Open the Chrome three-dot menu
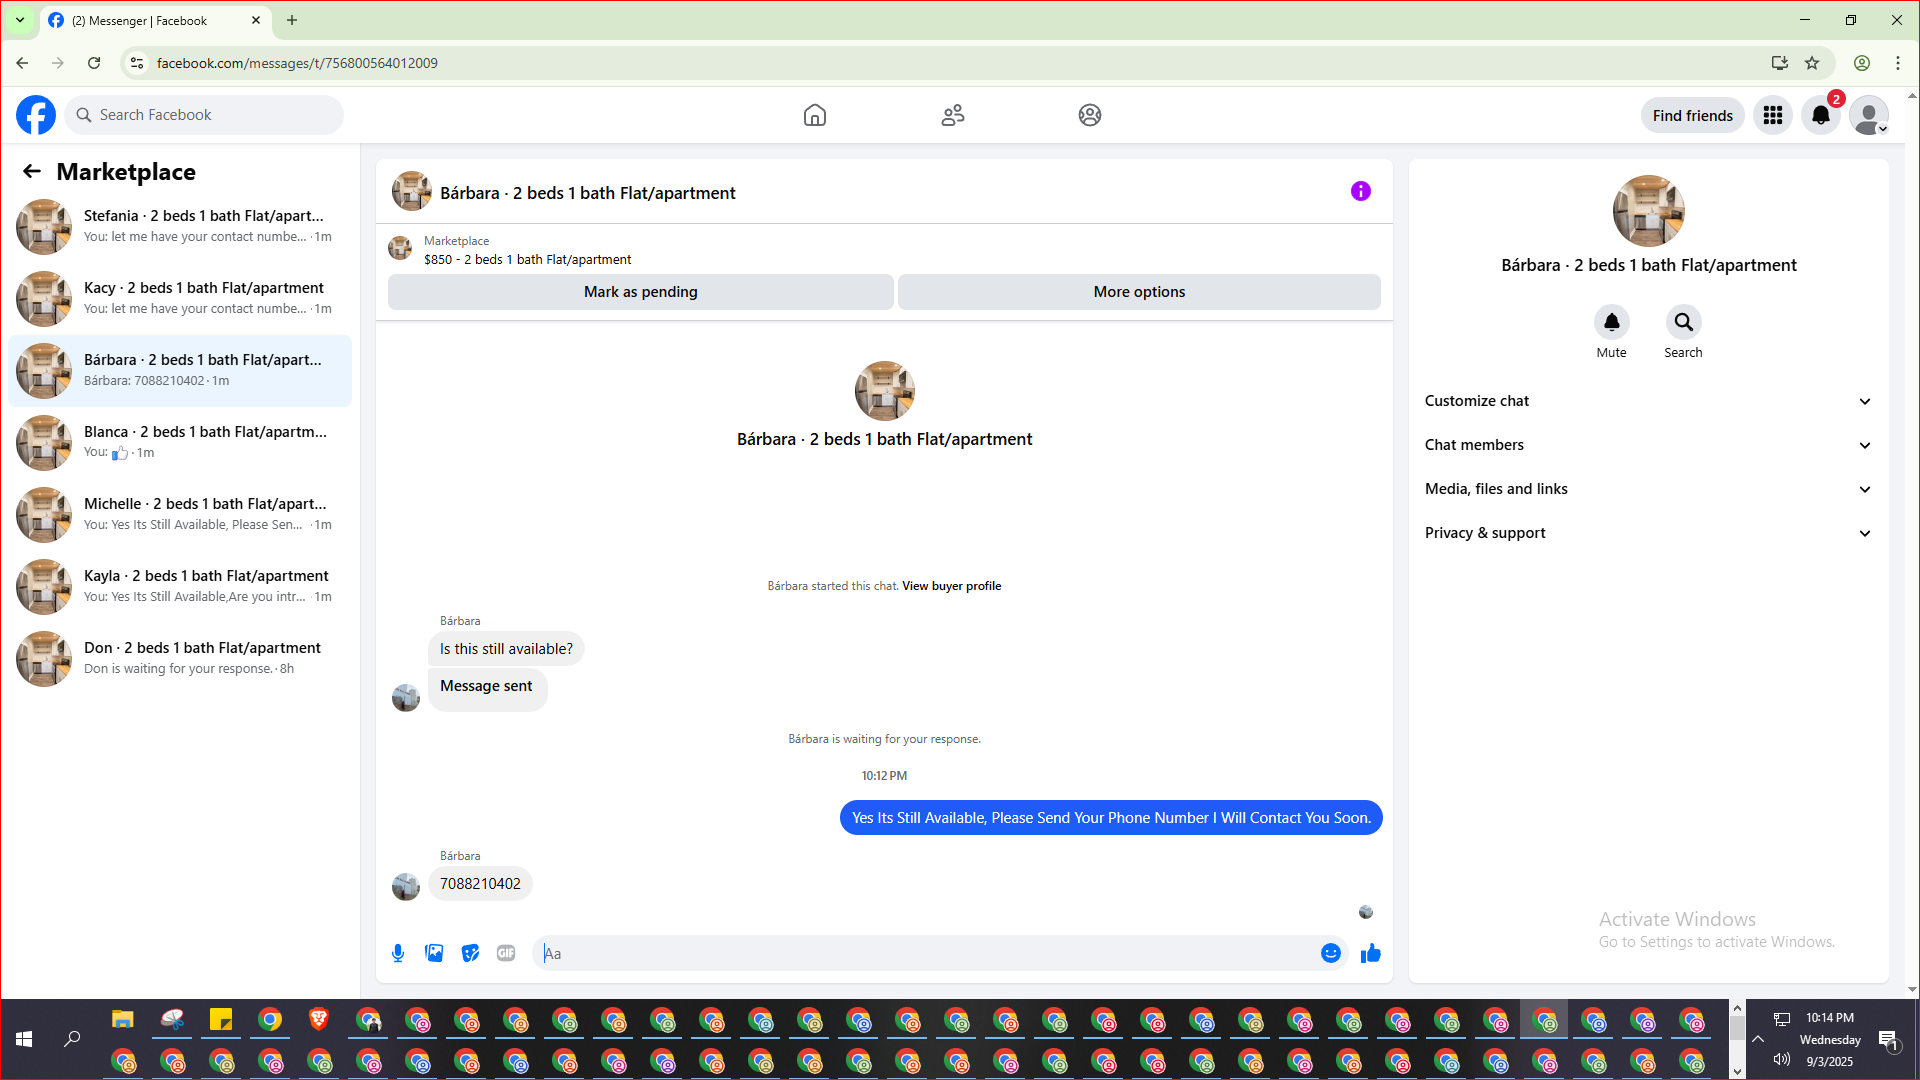 1898,63
